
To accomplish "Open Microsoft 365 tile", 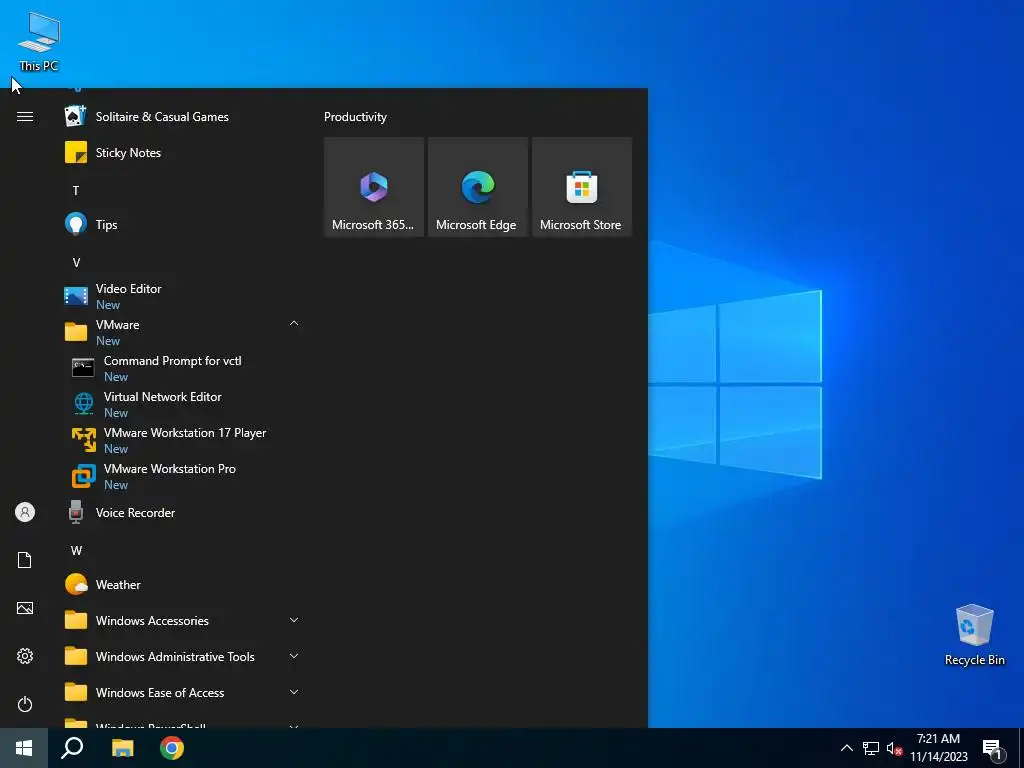I will [374, 187].
